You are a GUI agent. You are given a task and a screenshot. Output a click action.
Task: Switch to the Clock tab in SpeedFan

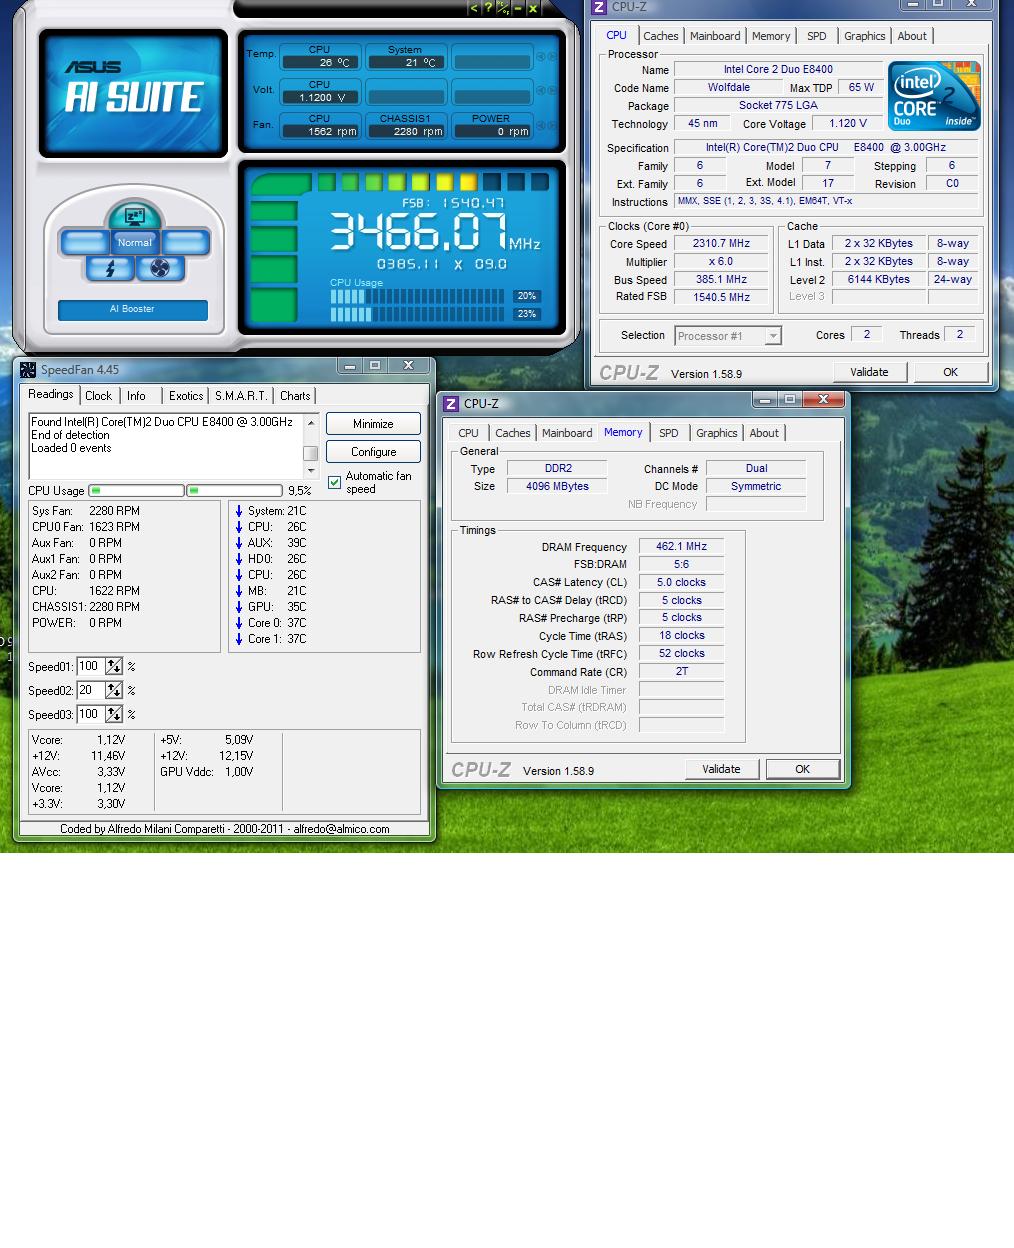[x=98, y=396]
